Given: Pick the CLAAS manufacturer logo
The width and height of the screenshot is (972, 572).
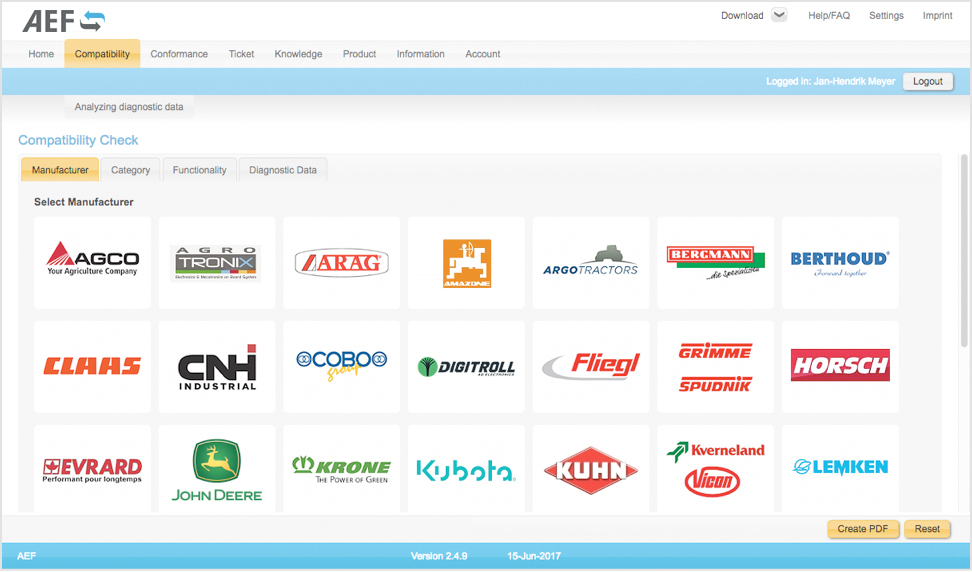Looking at the screenshot, I should pos(92,367).
